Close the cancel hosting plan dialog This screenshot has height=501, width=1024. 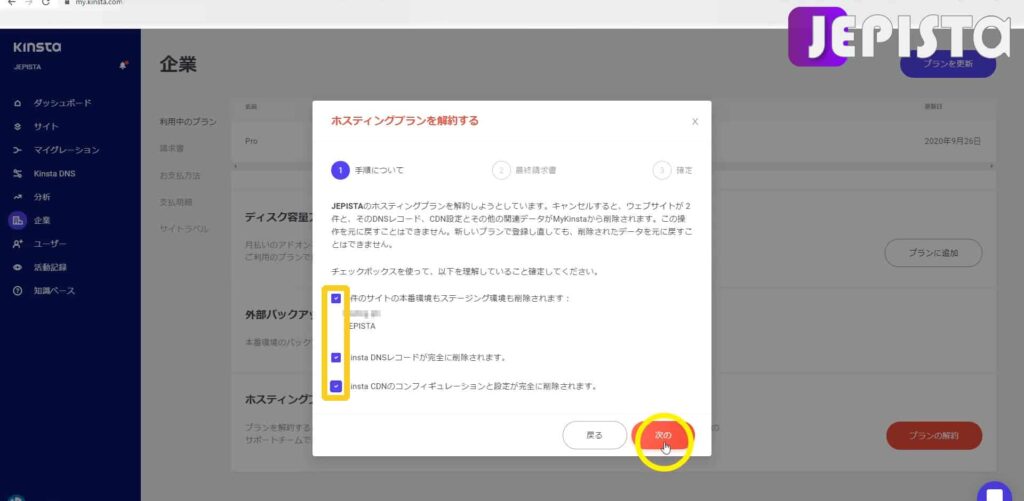(695, 121)
